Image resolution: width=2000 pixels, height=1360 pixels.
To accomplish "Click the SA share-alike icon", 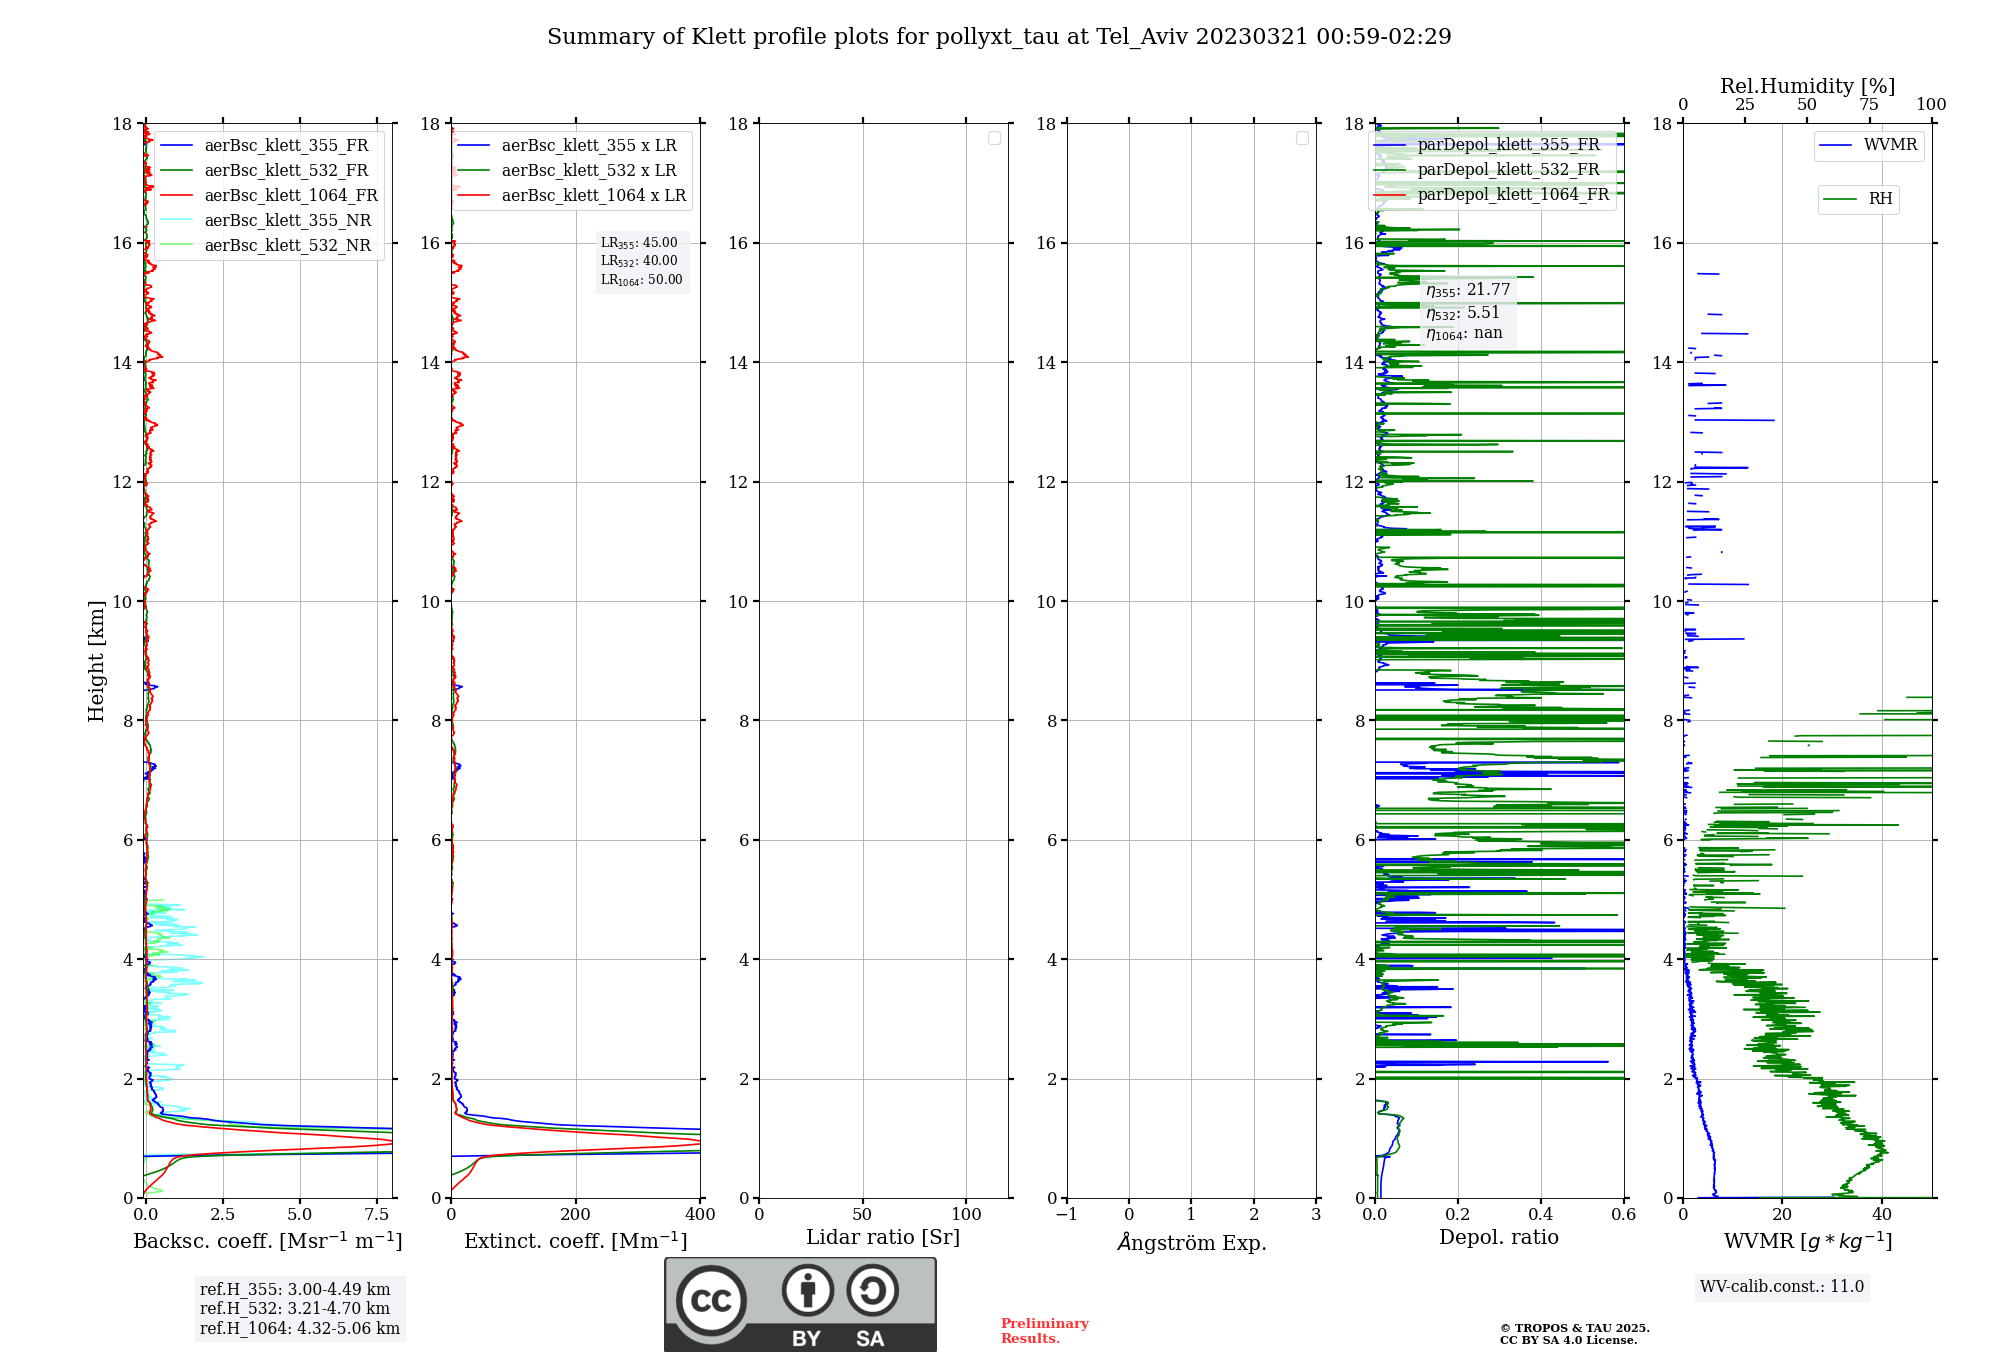I will pos(872,1290).
